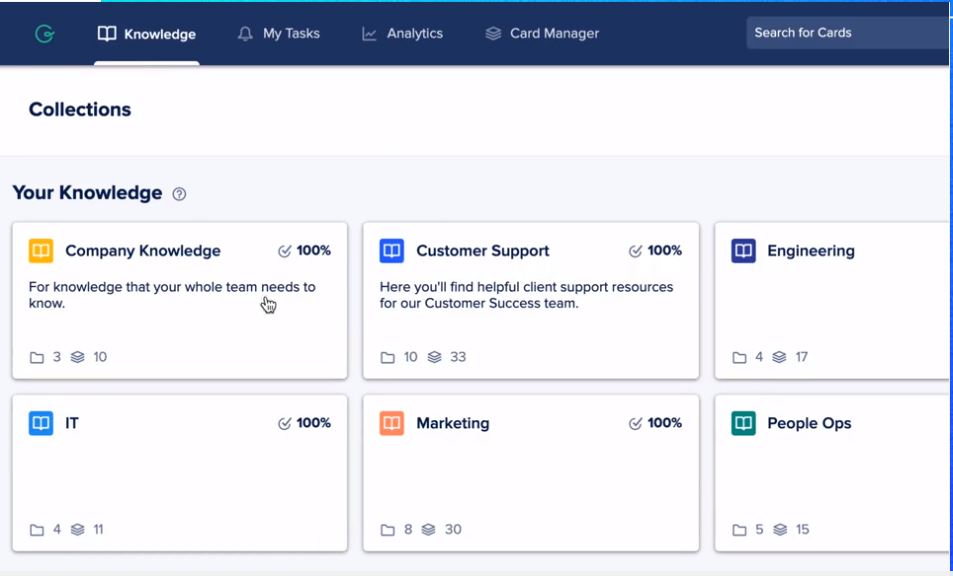Open the Analytics tab
Screen dimensions: 953x576
(414, 33)
